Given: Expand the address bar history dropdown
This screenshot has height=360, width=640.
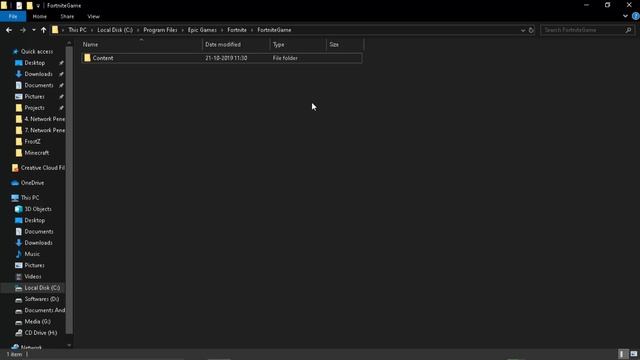Looking at the screenshot, I should click(523, 30).
